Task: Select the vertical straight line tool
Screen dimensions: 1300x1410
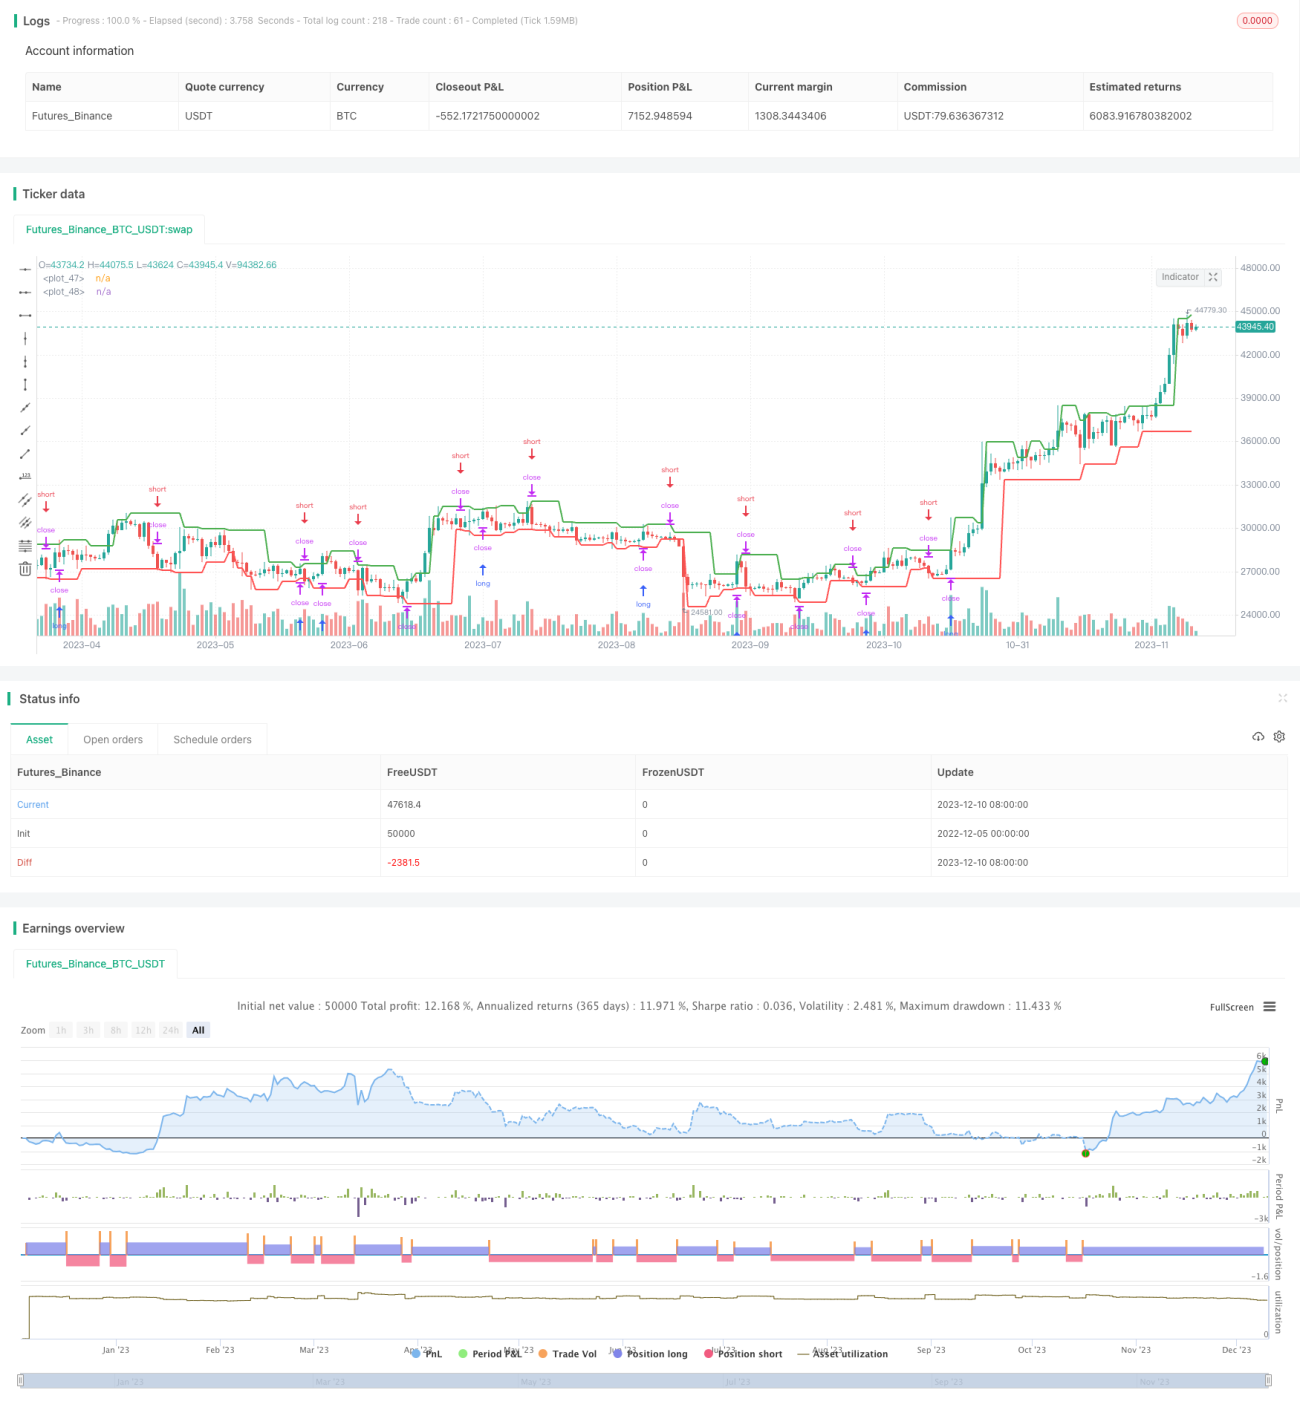Action: pos(25,338)
